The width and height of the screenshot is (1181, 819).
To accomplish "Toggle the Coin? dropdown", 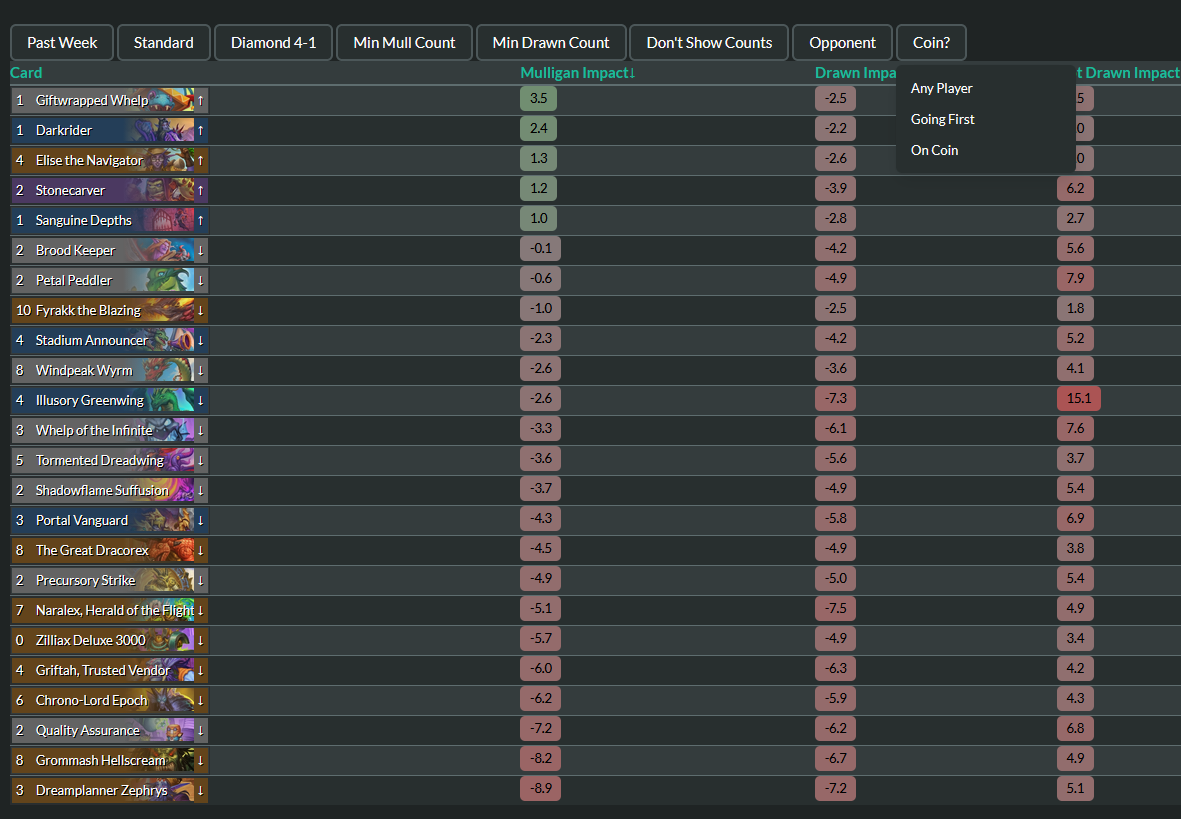I will point(931,42).
